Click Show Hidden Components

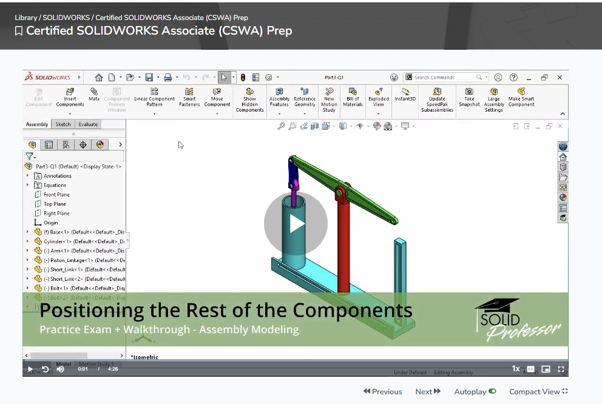[250, 100]
